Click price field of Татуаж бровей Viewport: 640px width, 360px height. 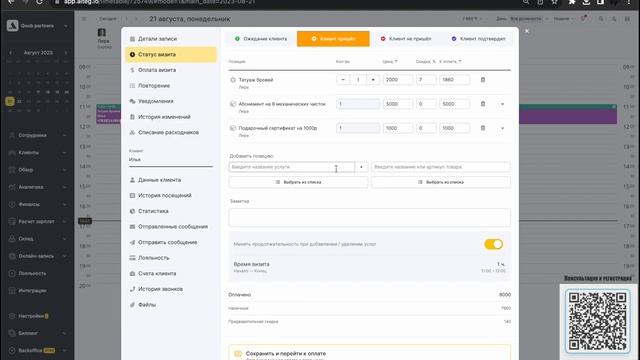pyautogui.click(x=398, y=80)
